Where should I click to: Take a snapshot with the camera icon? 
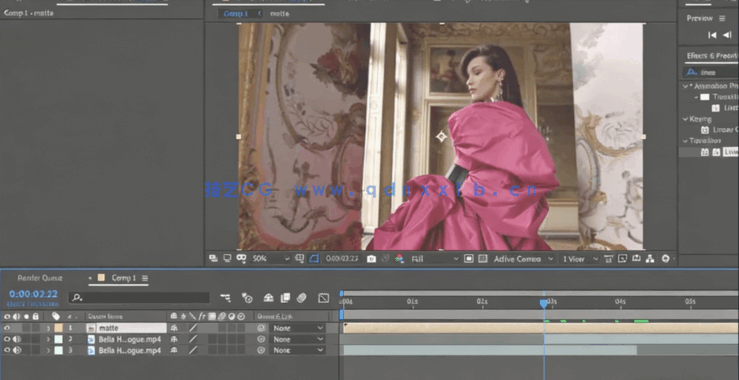[371, 258]
